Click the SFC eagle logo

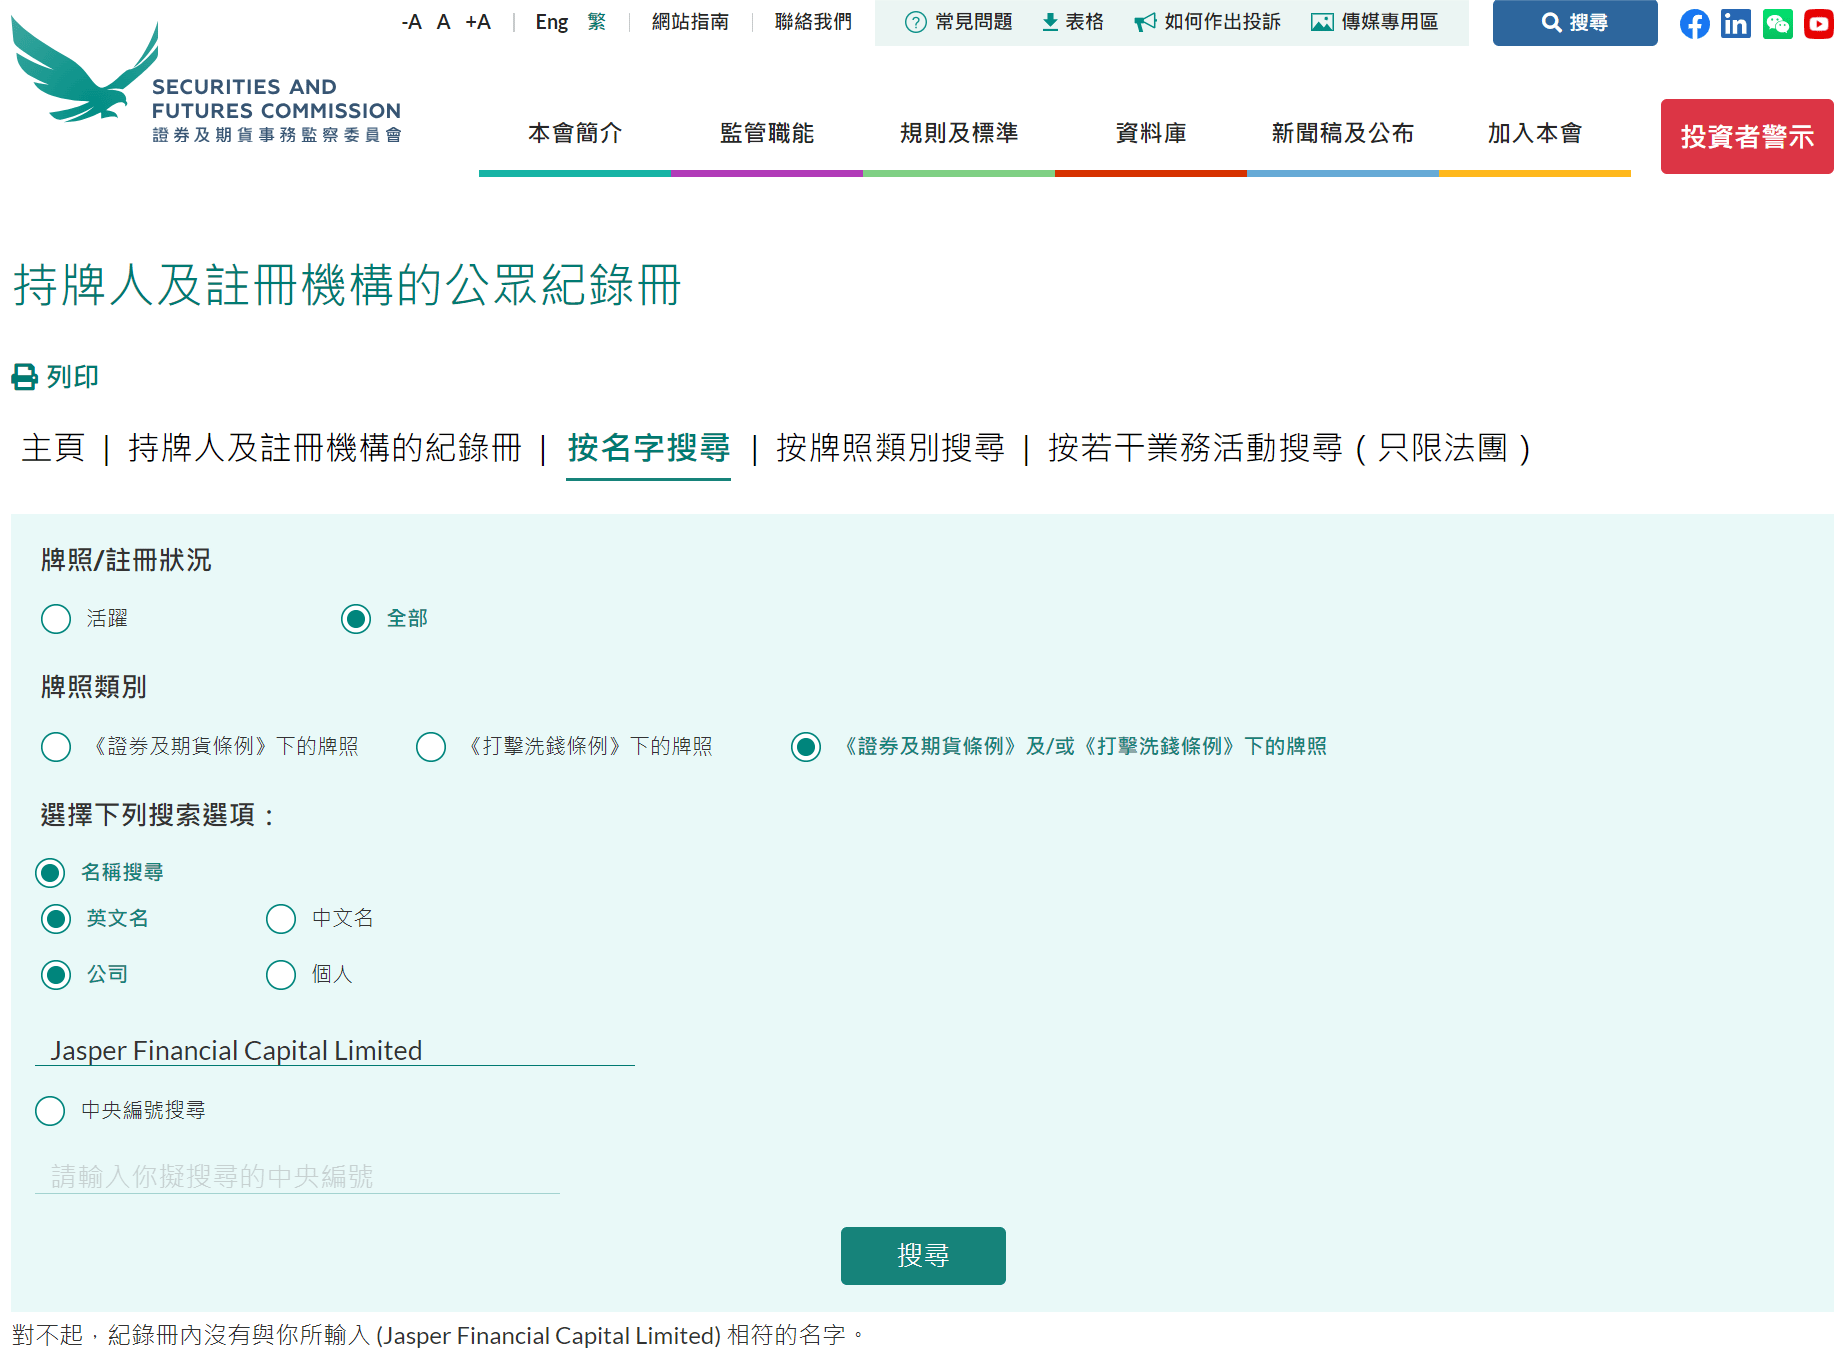pyautogui.click(x=85, y=70)
